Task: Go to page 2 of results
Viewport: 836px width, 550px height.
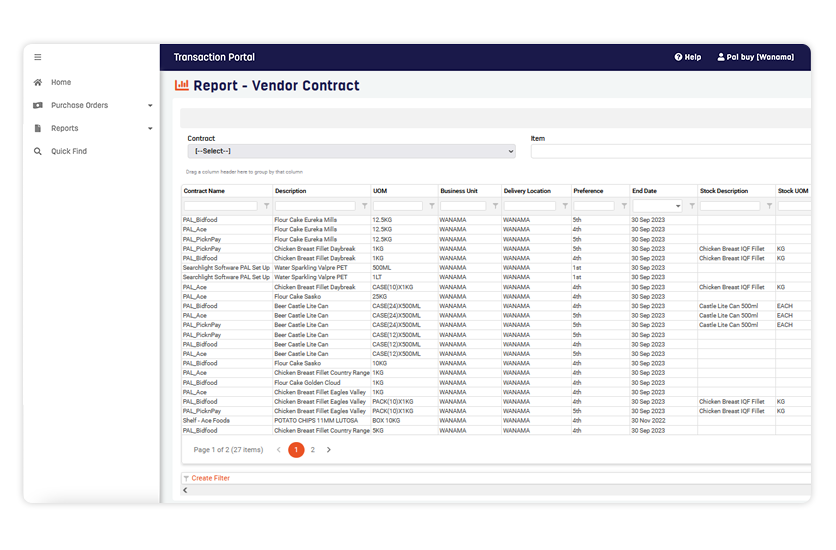Action: point(313,450)
